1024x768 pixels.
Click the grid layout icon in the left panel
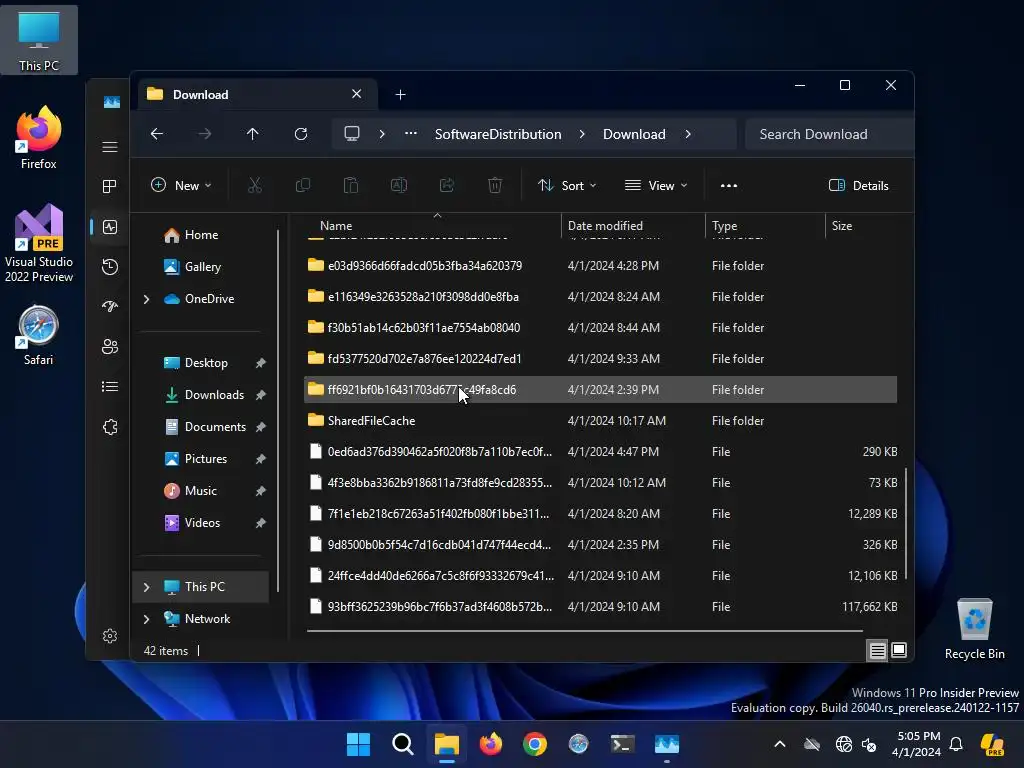[110, 187]
